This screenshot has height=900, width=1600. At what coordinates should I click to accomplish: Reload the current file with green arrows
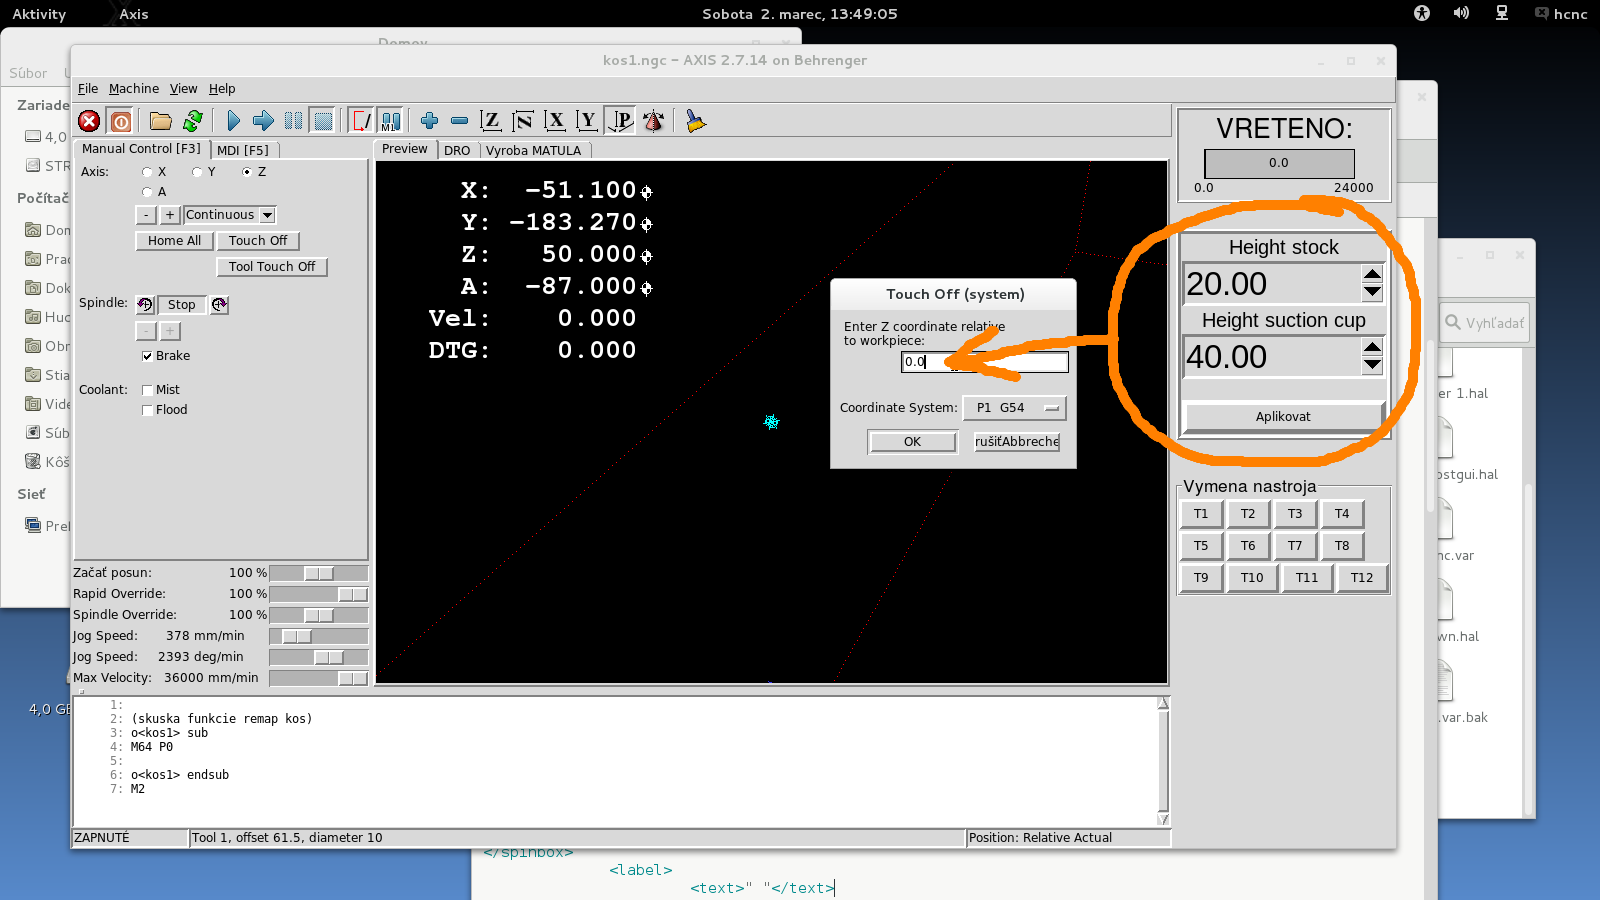193,121
